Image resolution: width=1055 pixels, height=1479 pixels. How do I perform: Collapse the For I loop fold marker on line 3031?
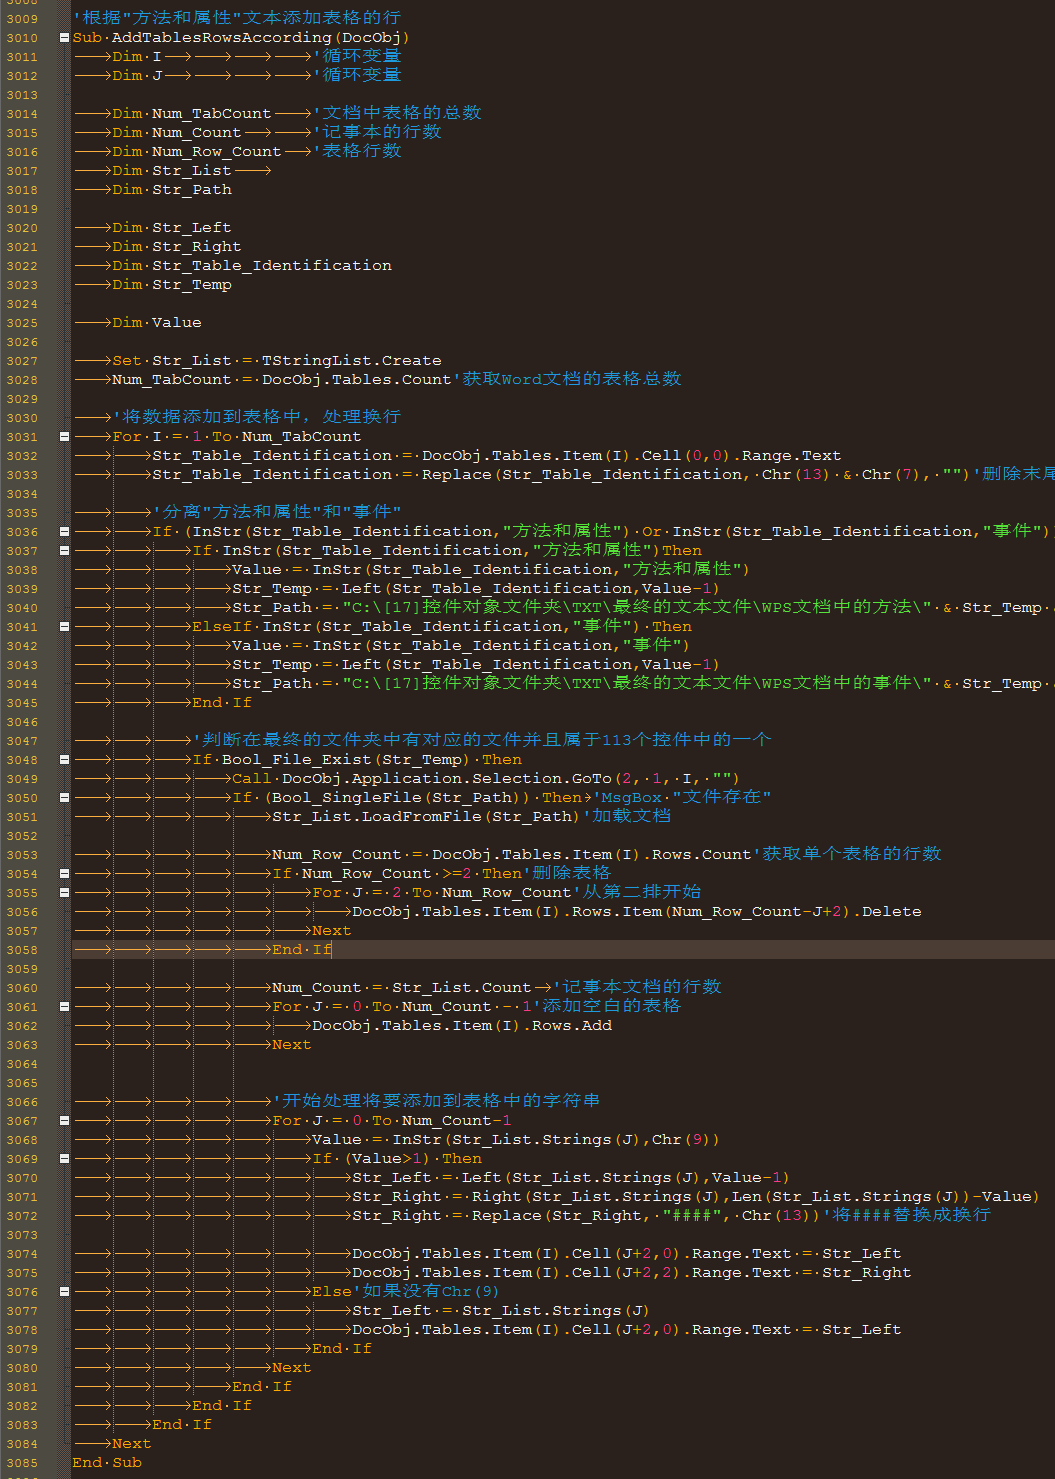click(64, 437)
